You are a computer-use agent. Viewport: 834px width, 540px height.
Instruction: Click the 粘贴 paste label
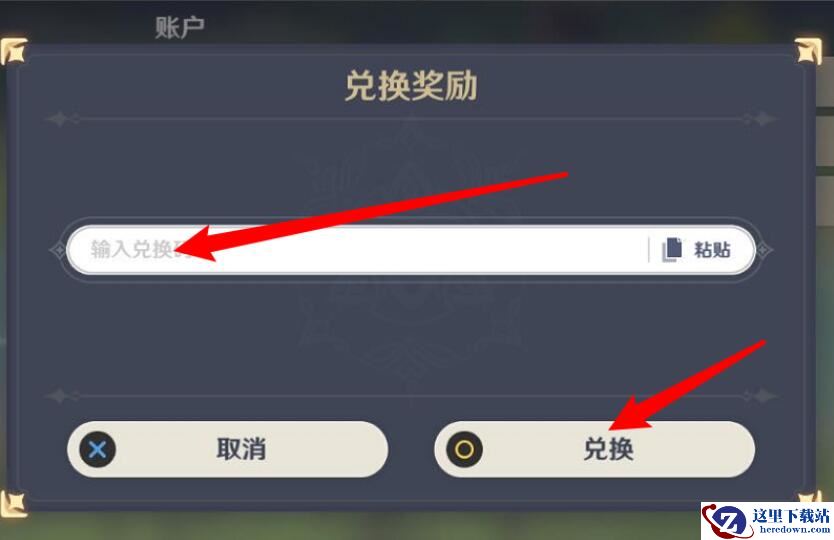712,250
